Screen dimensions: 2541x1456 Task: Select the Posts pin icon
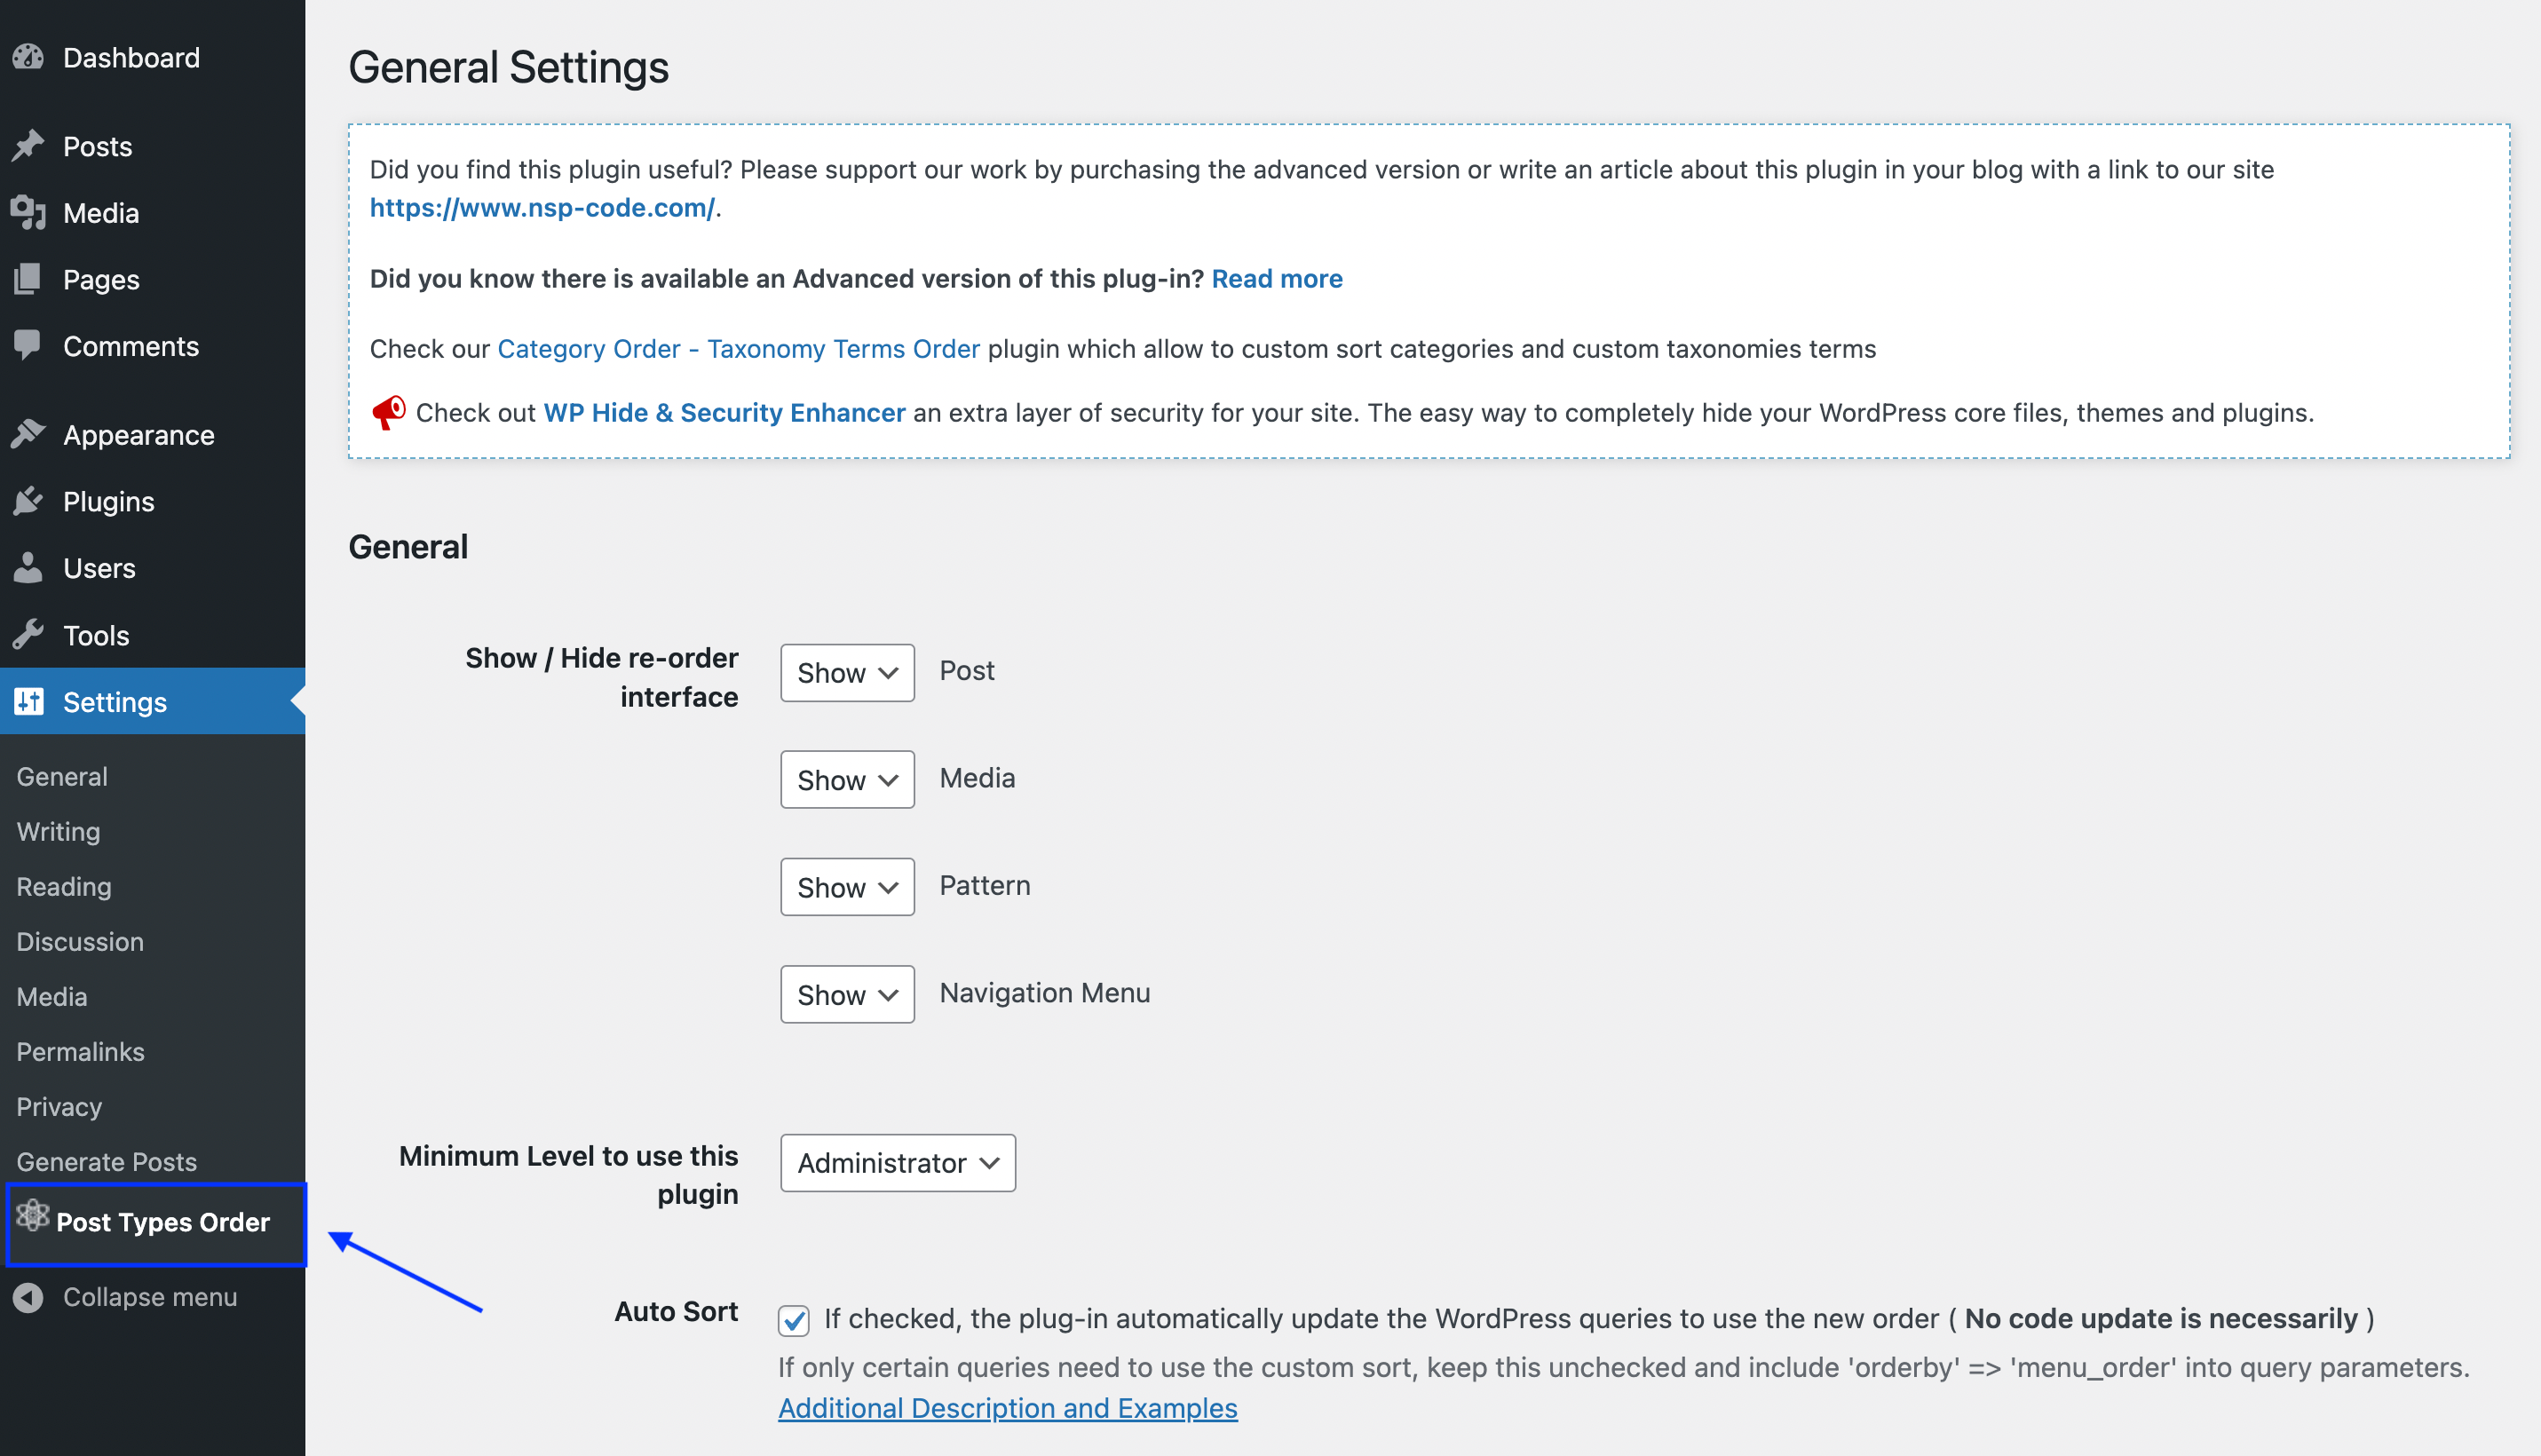tap(28, 146)
